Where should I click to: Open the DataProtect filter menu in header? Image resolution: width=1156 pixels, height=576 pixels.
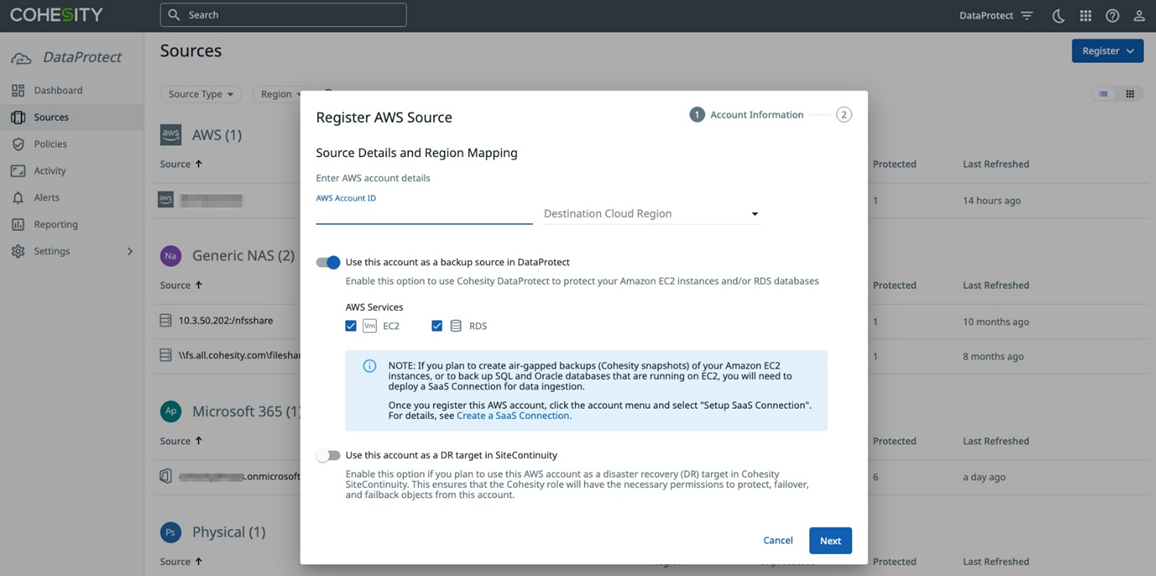click(x=995, y=15)
